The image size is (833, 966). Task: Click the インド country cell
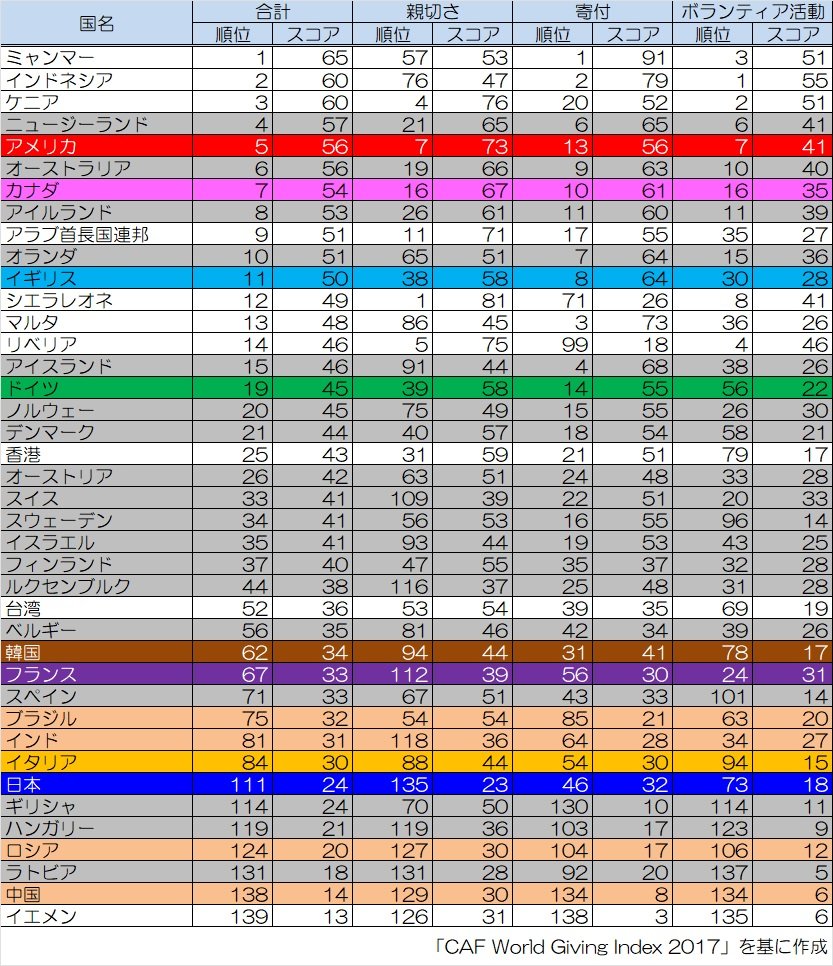point(96,741)
